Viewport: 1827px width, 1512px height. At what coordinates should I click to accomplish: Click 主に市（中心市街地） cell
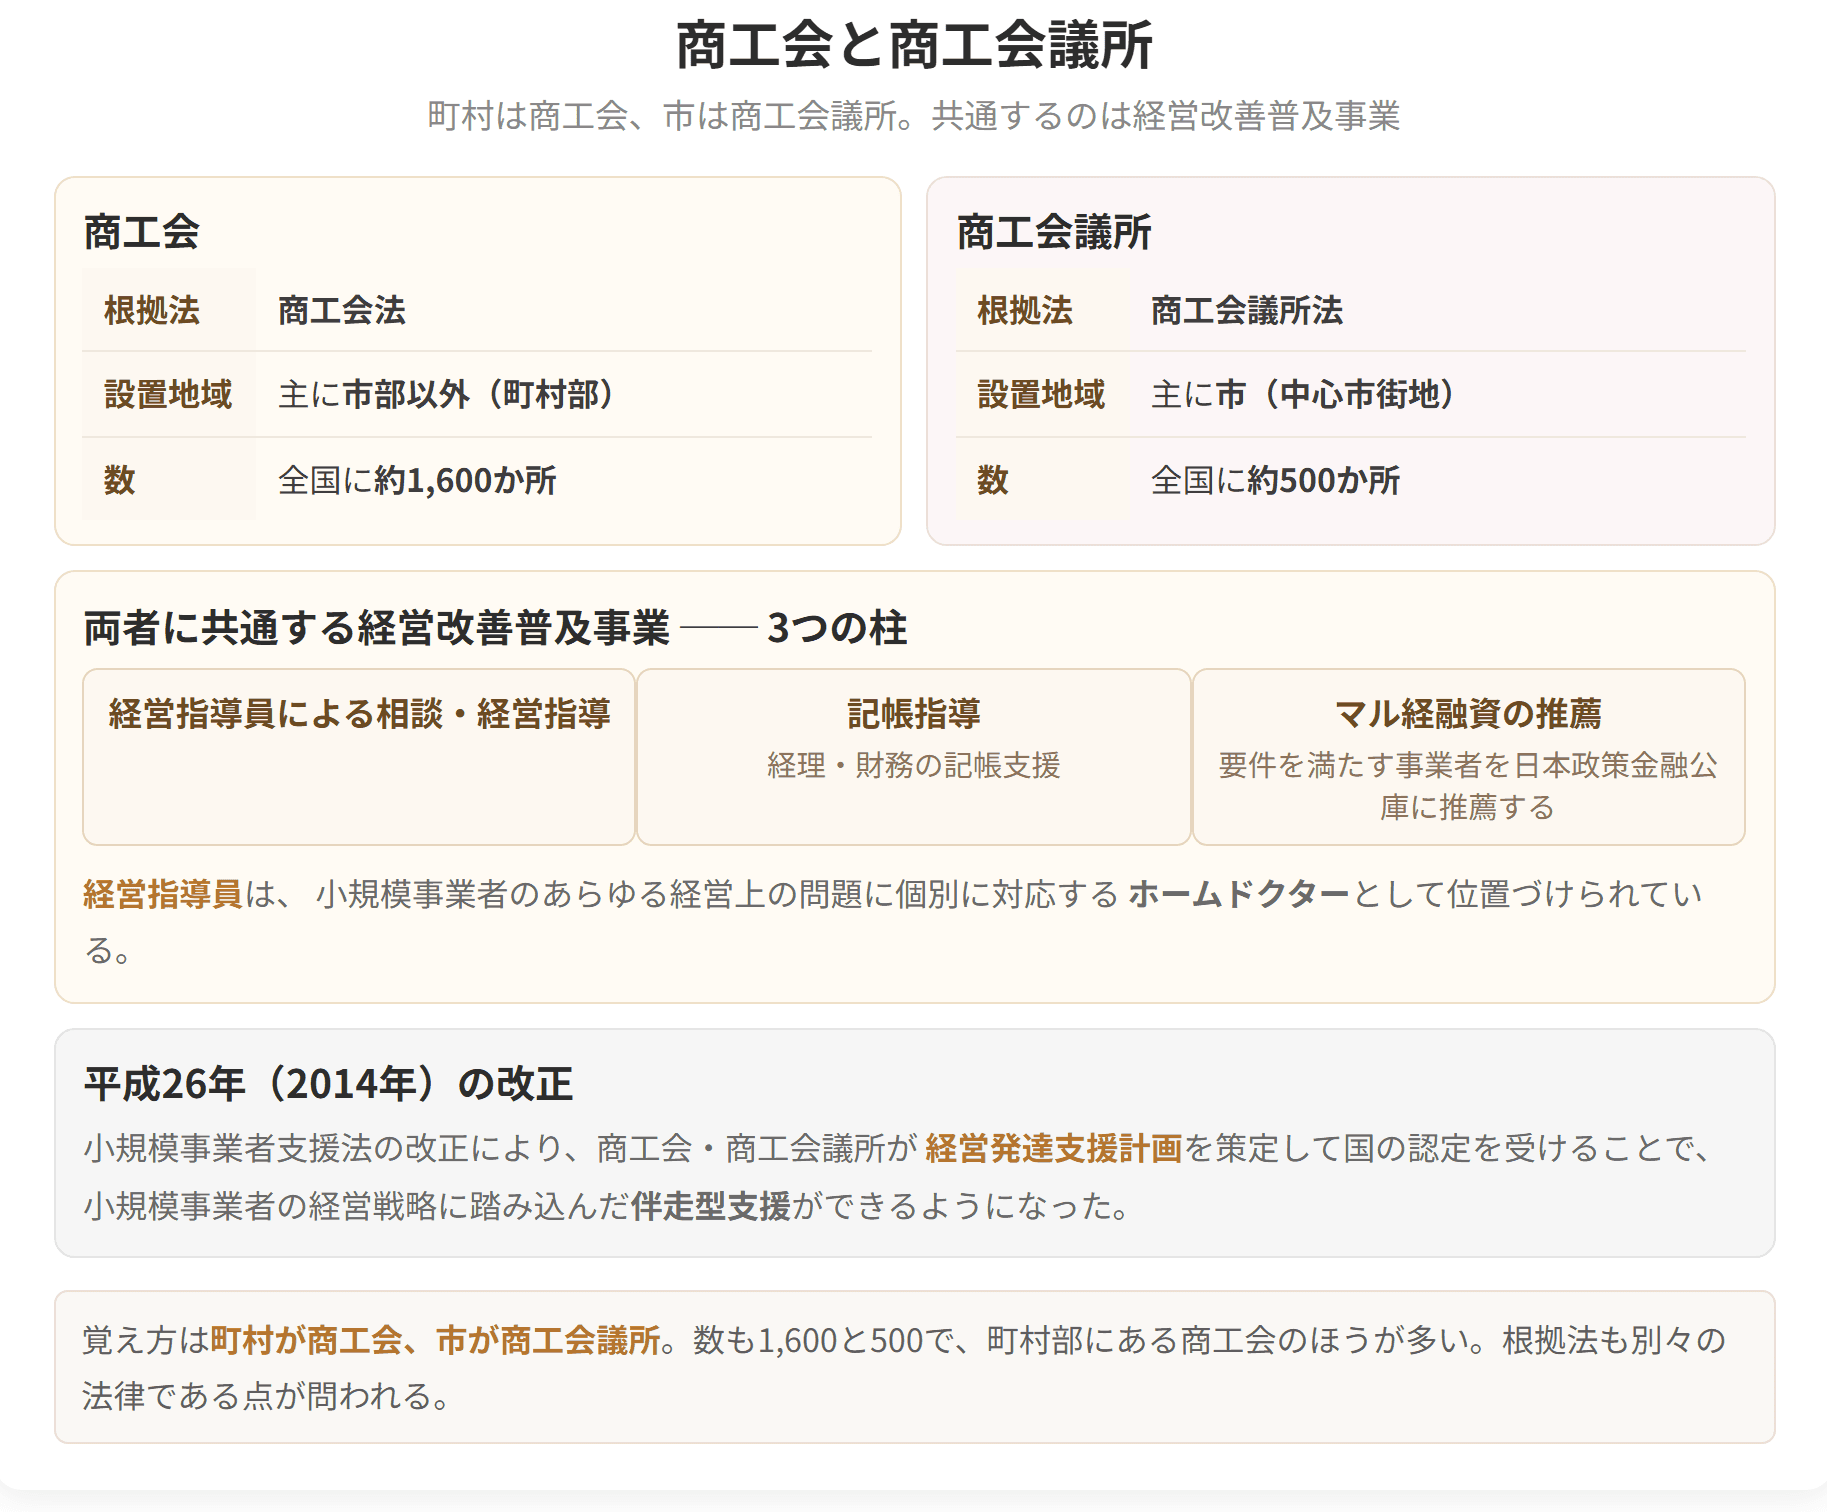(x=1437, y=394)
